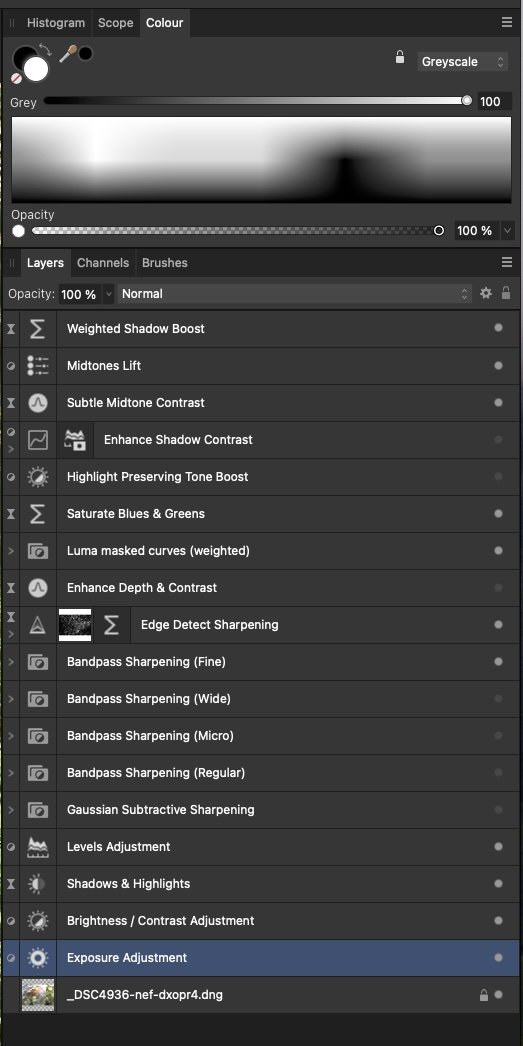This screenshot has height=1046, width=523.
Task: Click the Layers panel lock icon
Action: click(x=506, y=293)
